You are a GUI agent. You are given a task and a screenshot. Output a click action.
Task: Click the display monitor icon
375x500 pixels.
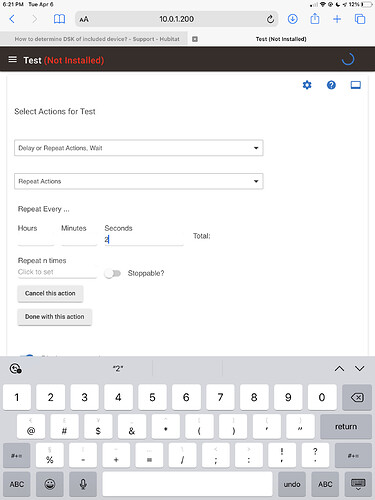point(355,85)
